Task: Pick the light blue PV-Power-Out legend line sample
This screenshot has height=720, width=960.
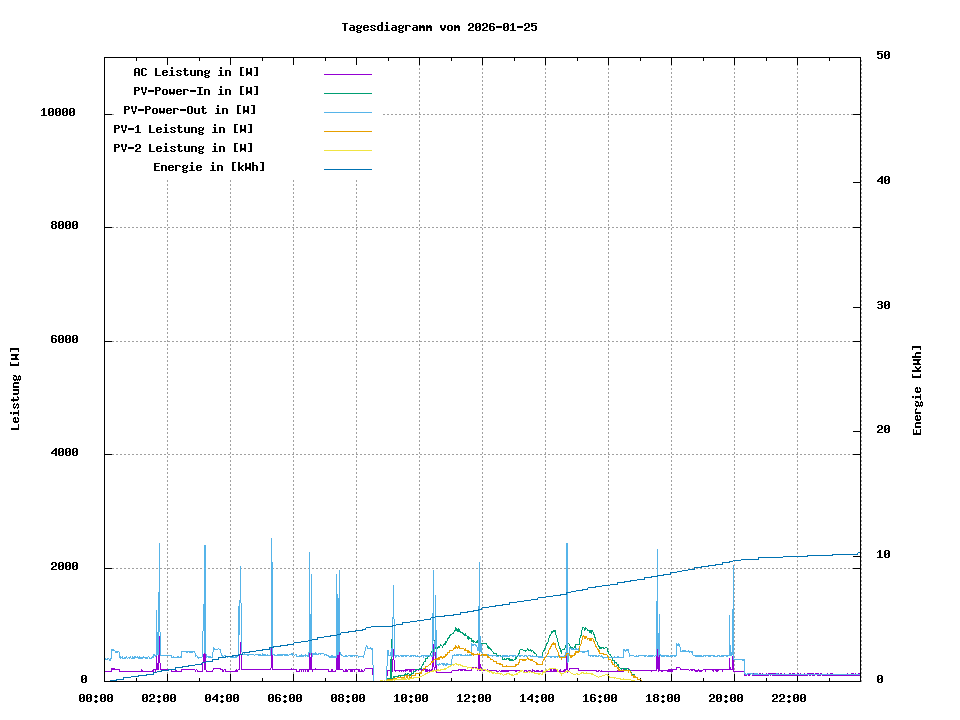Action: [347, 112]
